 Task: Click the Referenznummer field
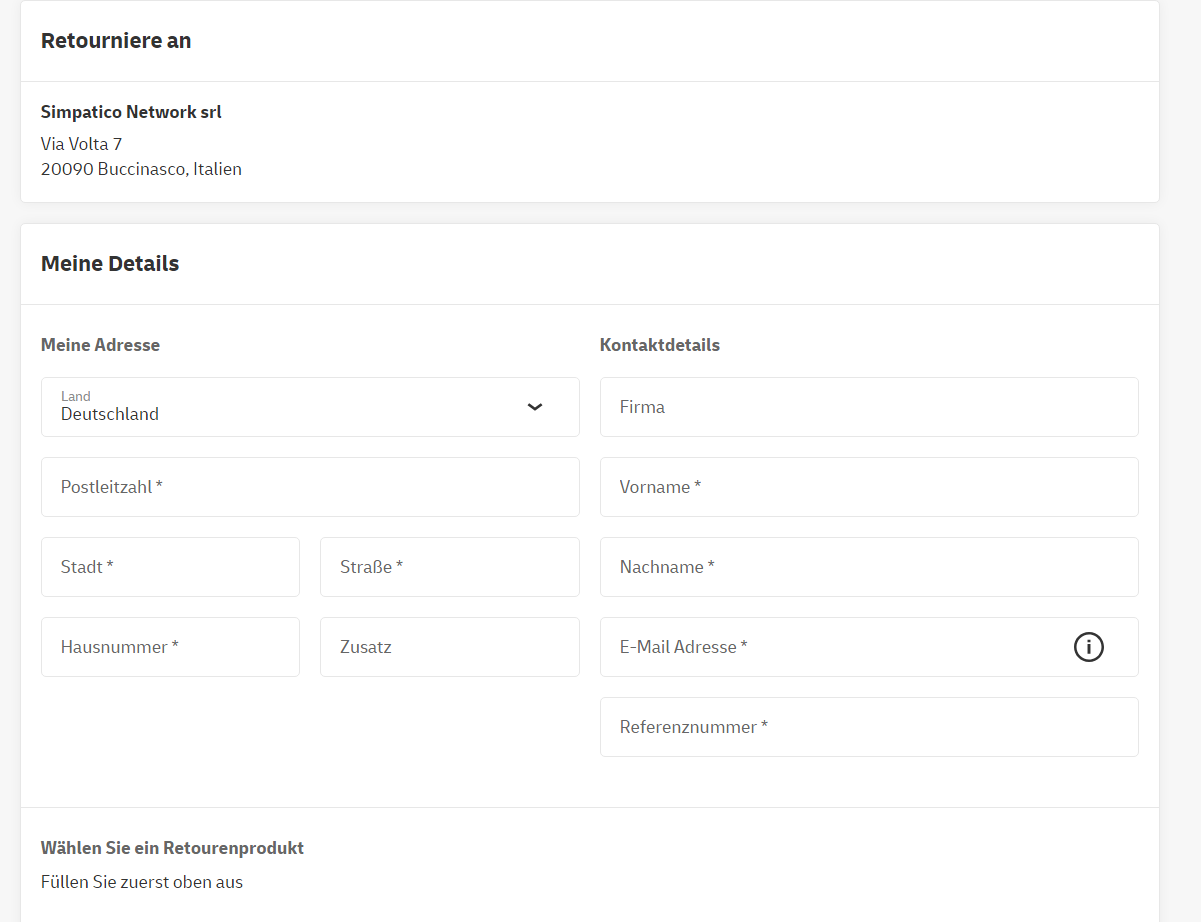868,727
